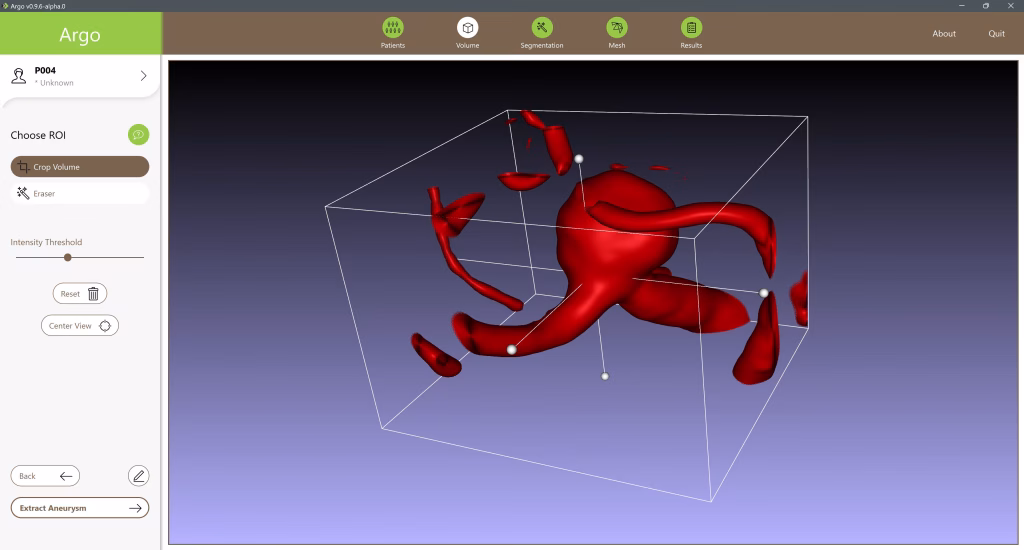
Task: Click the green help chat bubble icon
Action: (x=138, y=135)
